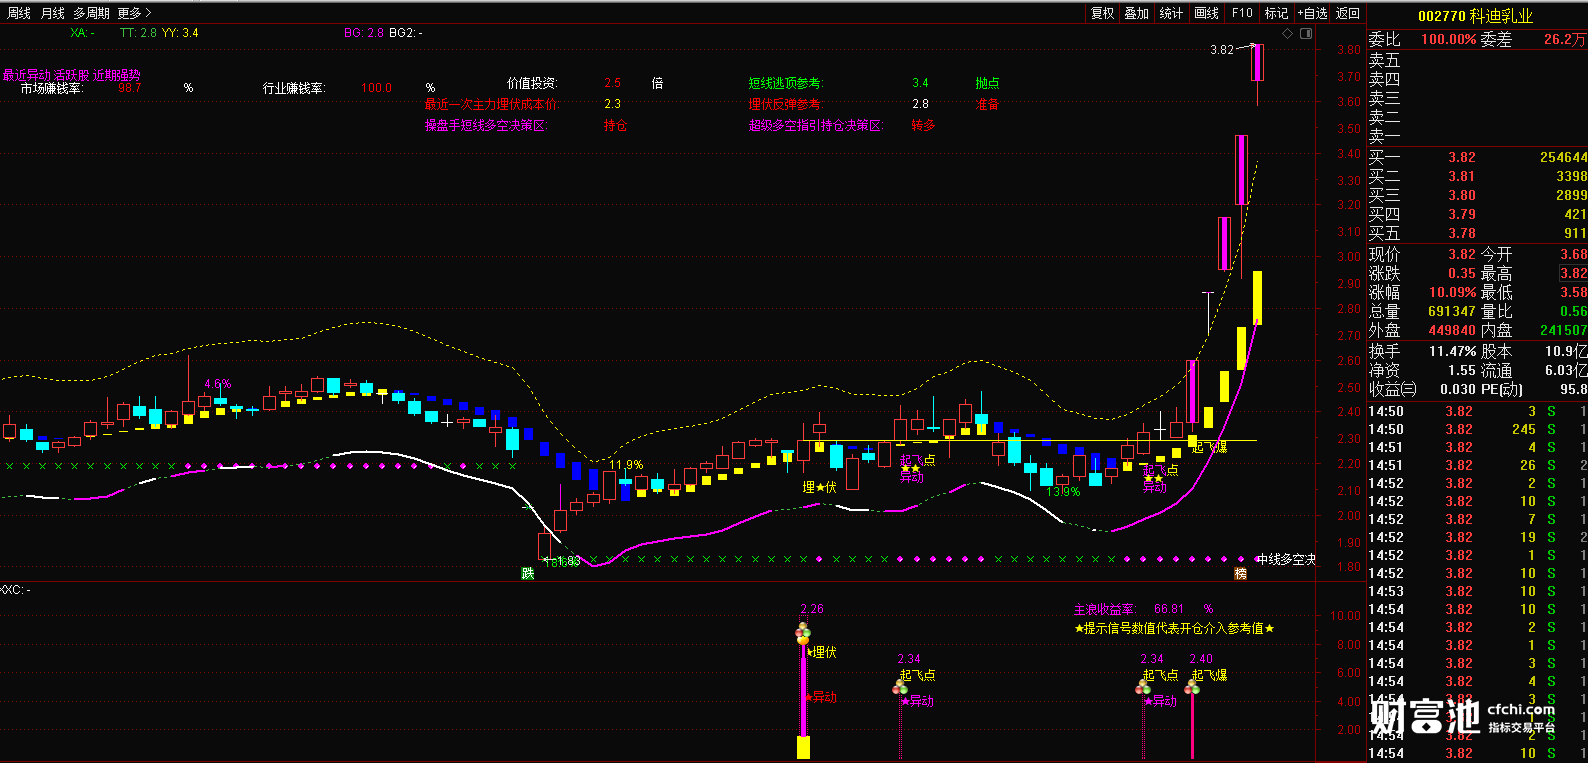Click the 榜 marker under the chart
This screenshot has height=763, width=1588.
point(1241,573)
